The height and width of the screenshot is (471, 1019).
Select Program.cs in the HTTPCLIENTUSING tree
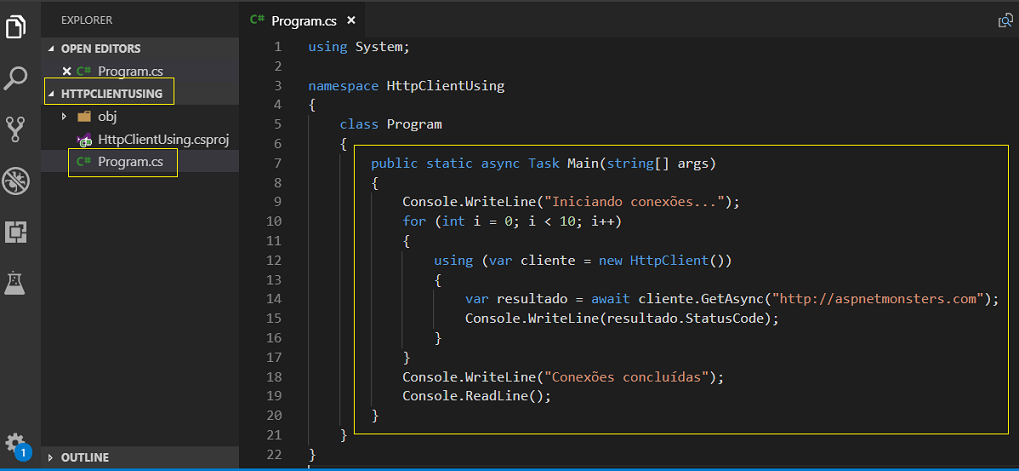pos(130,162)
